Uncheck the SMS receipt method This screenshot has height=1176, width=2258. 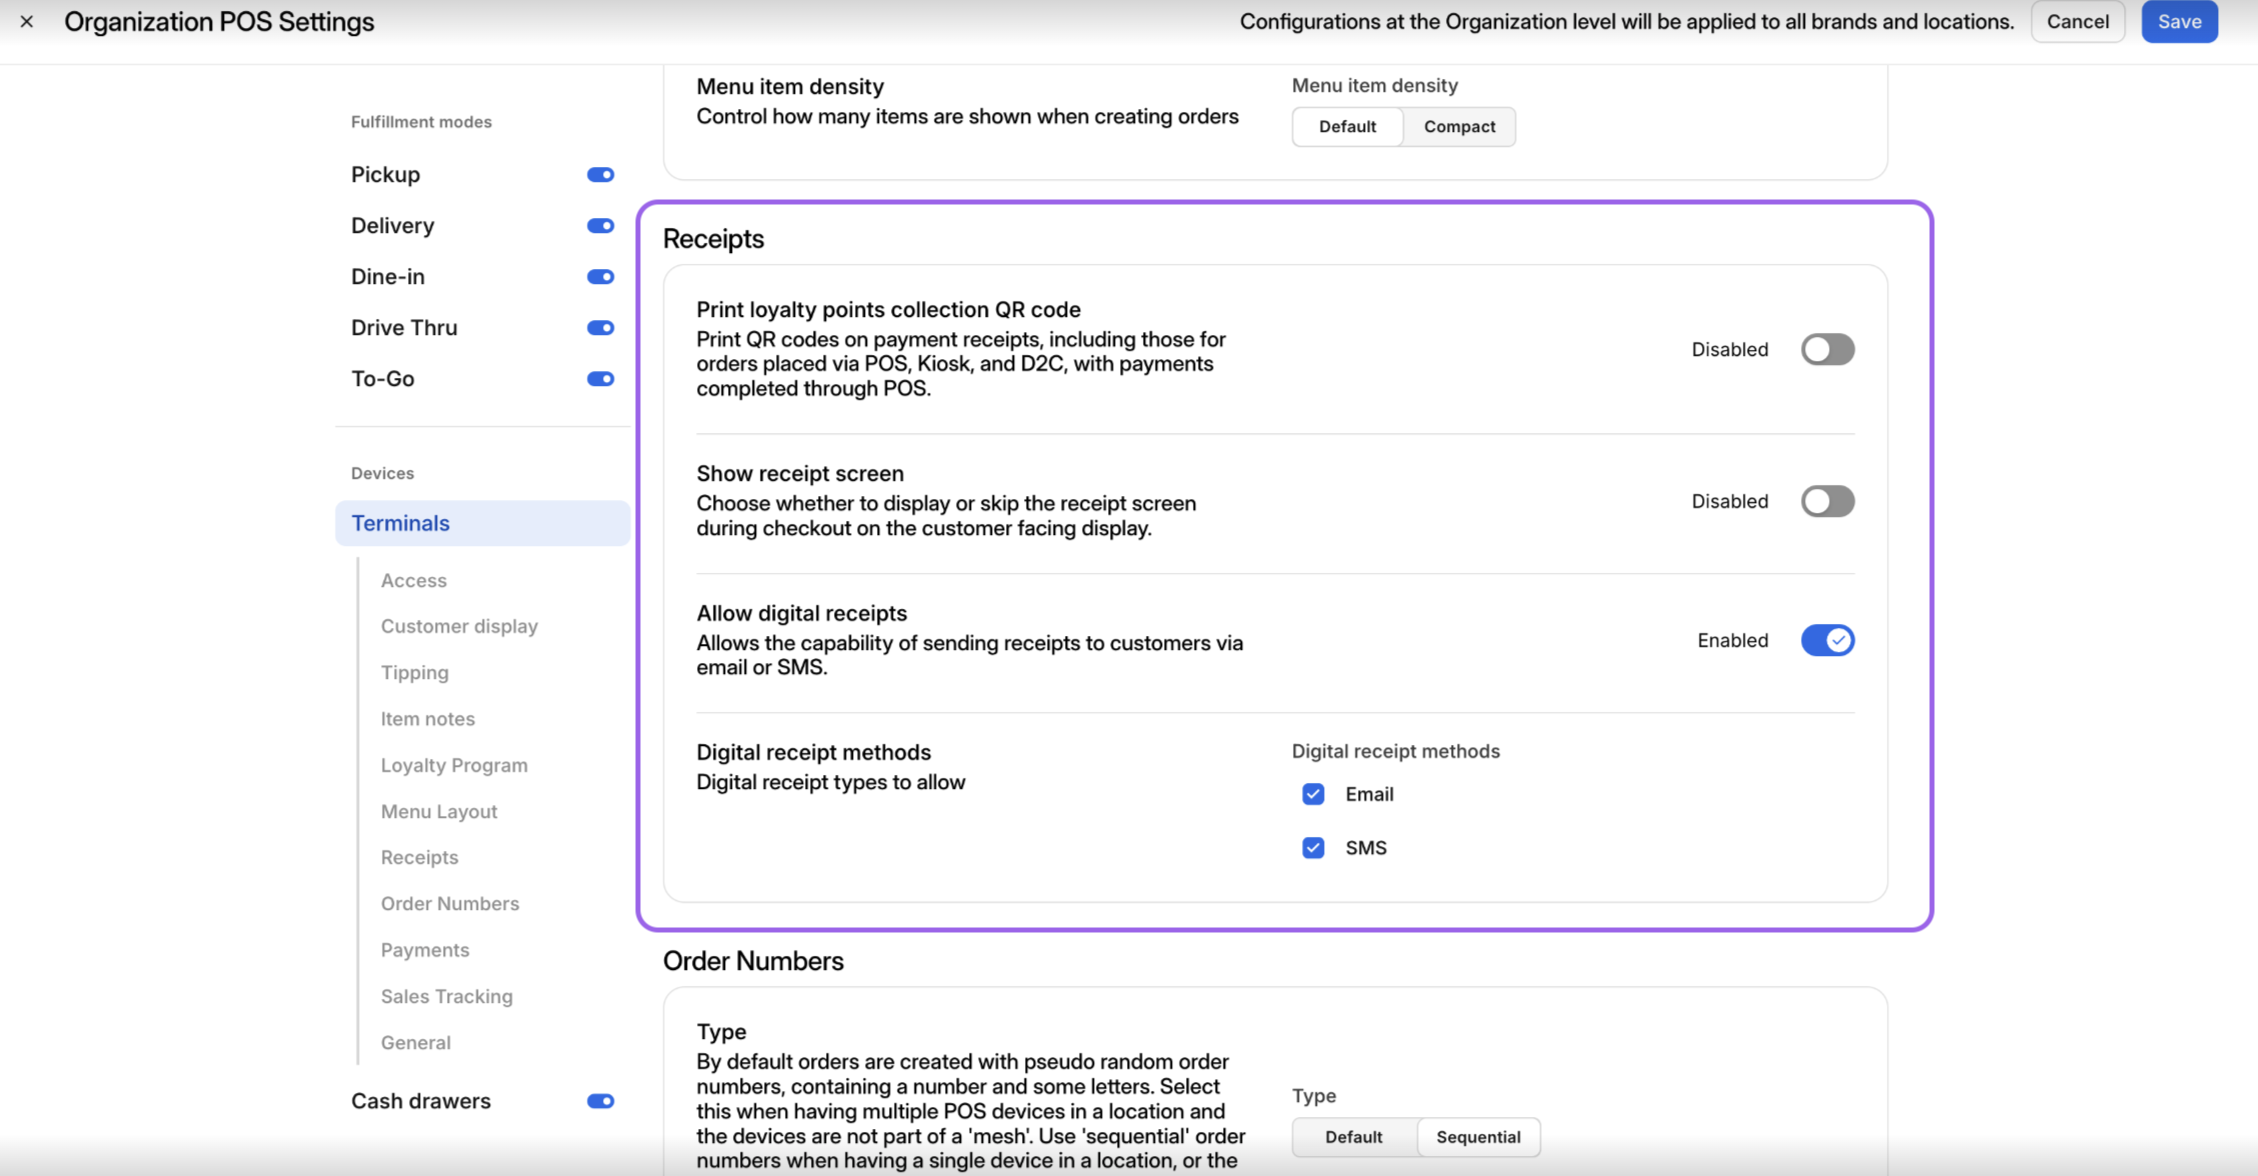coord(1313,848)
